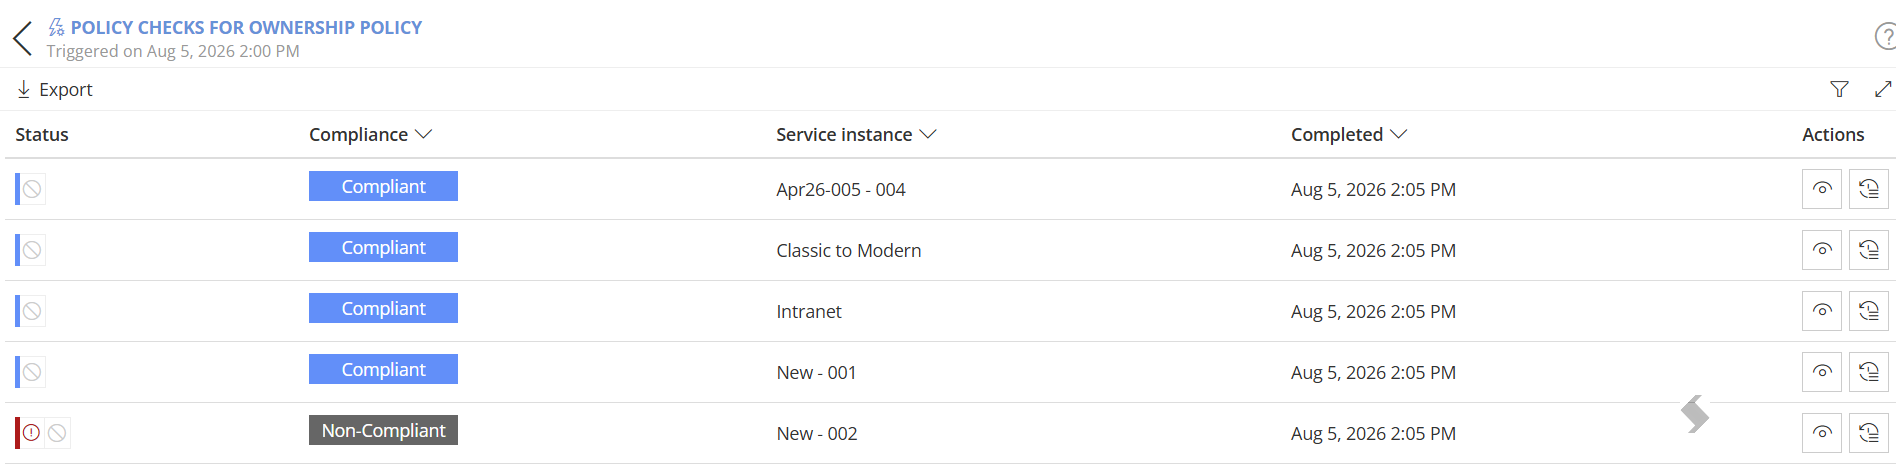View details eye icon for Classic to Modern

point(1822,250)
